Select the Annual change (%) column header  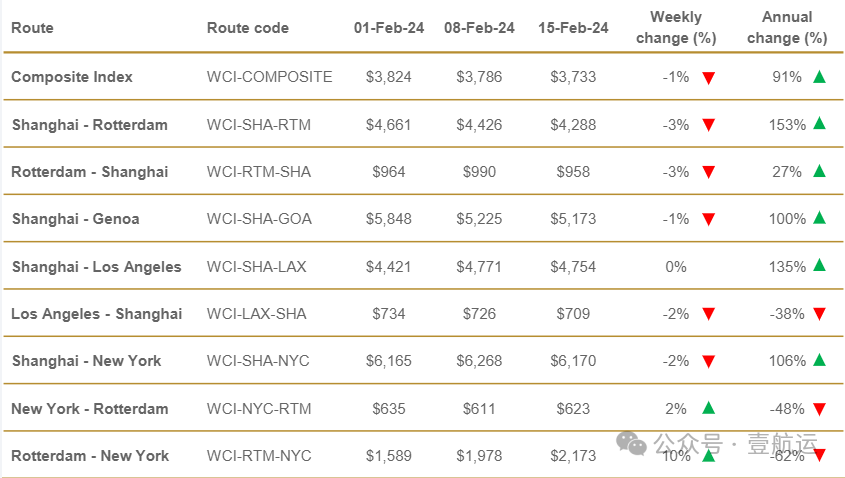787,27
